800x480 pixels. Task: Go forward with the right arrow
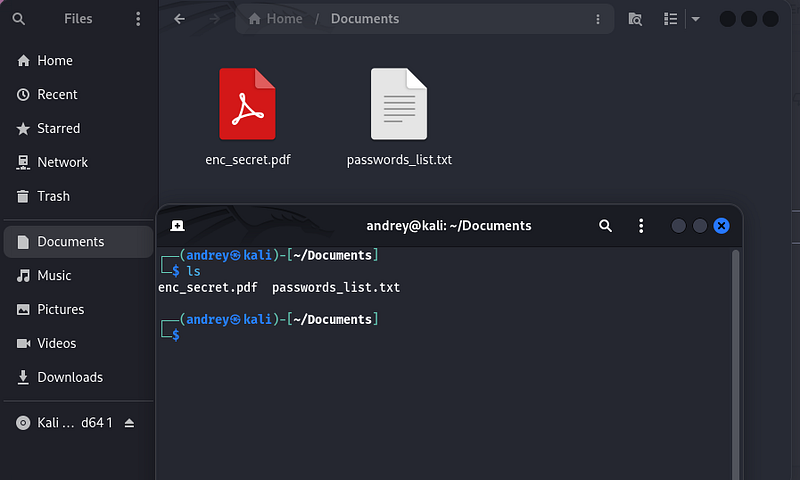(x=214, y=19)
